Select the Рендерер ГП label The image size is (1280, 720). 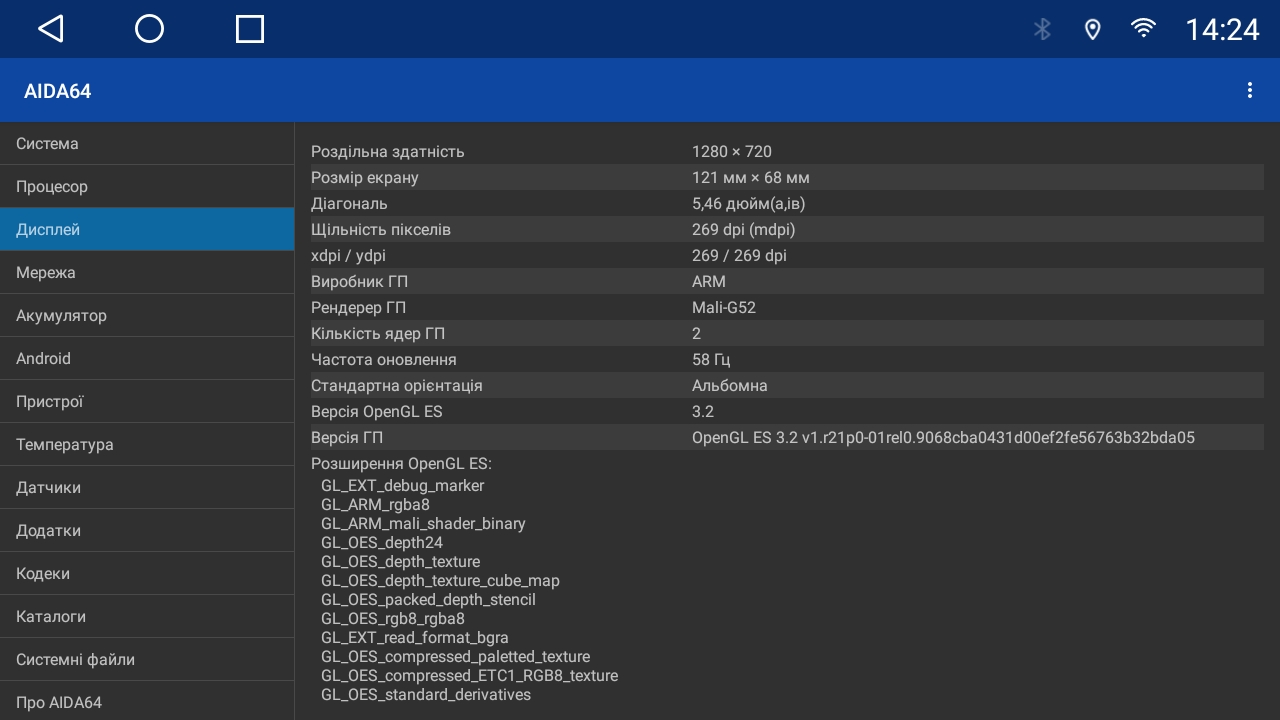[358, 308]
